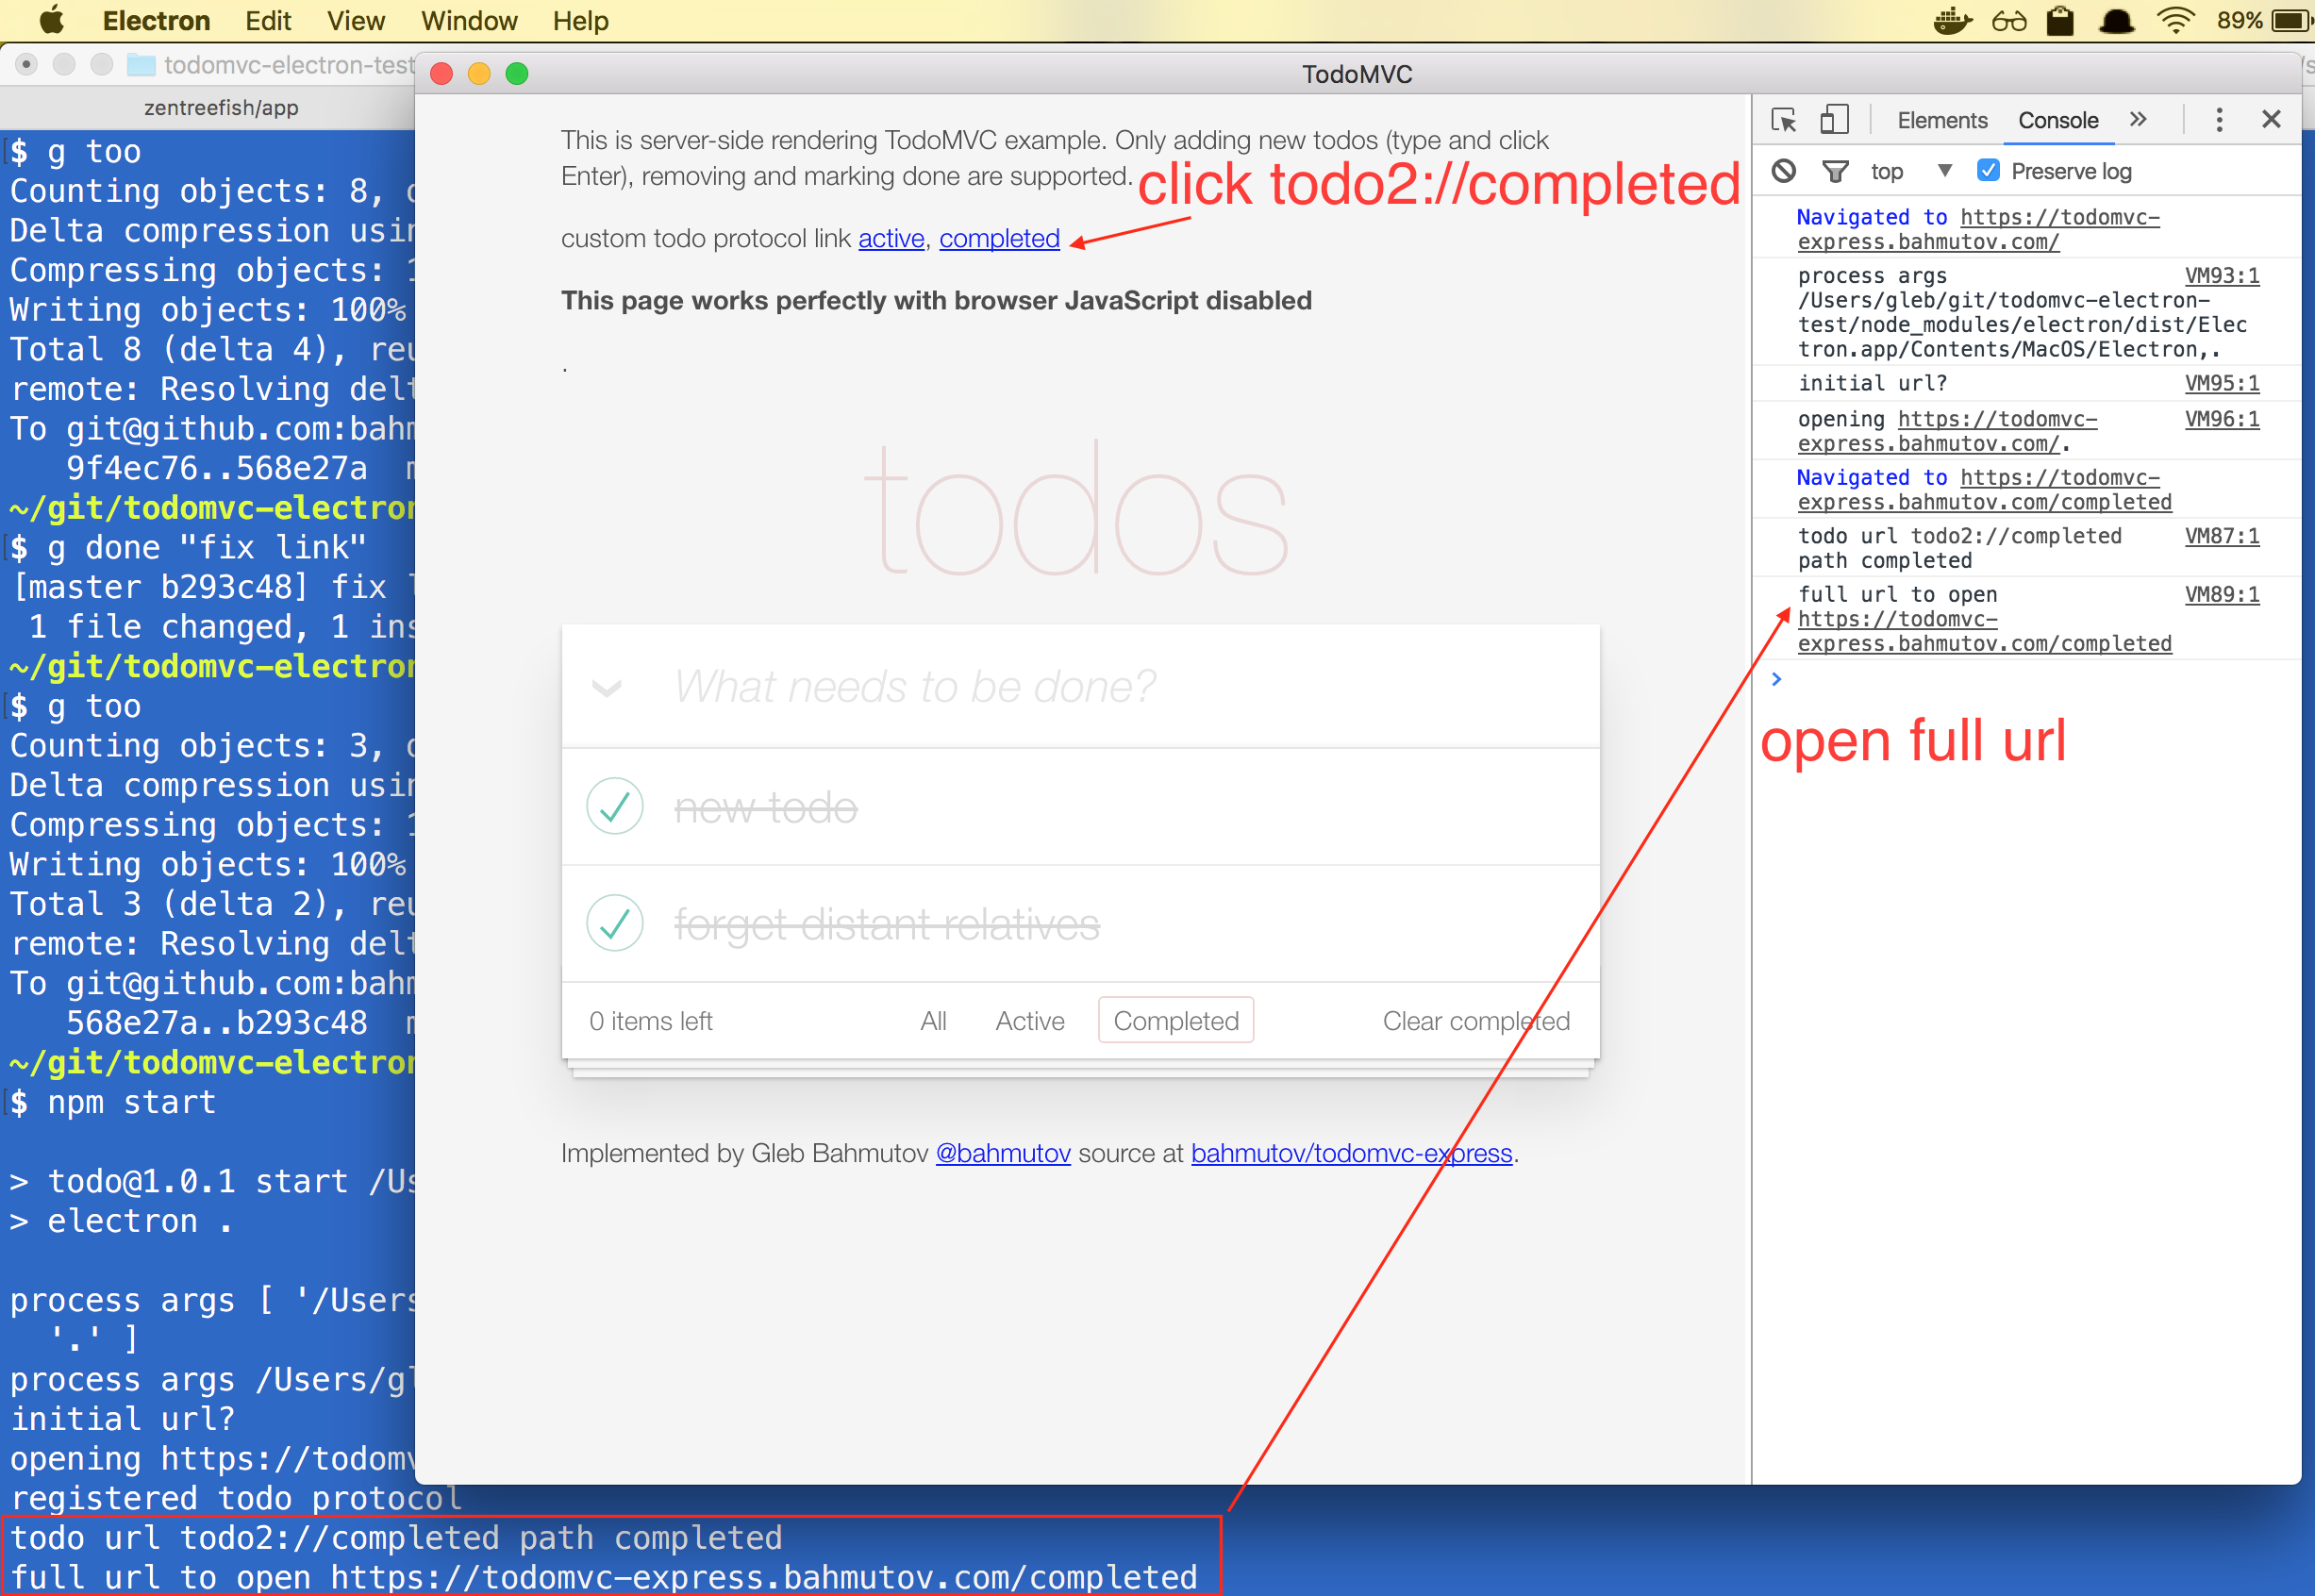Viewport: 2315px width, 1596px height.
Task: Toggle the device toolbar icon
Action: click(x=1832, y=120)
